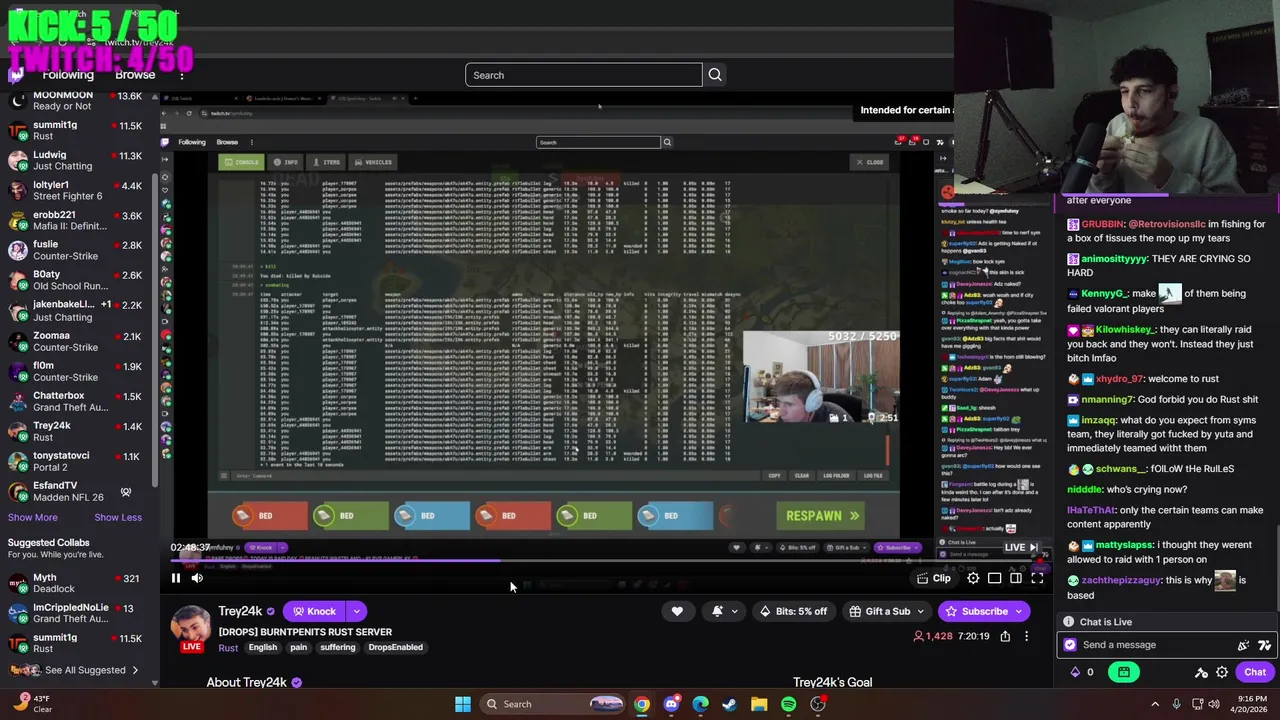The width and height of the screenshot is (1280, 720).
Task: Seek using the stream progress bar
Action: click(608, 561)
